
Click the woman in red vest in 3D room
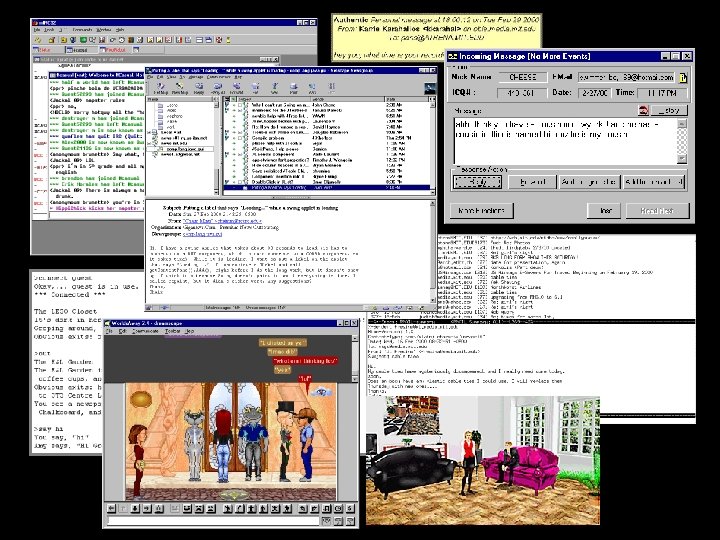point(468,462)
